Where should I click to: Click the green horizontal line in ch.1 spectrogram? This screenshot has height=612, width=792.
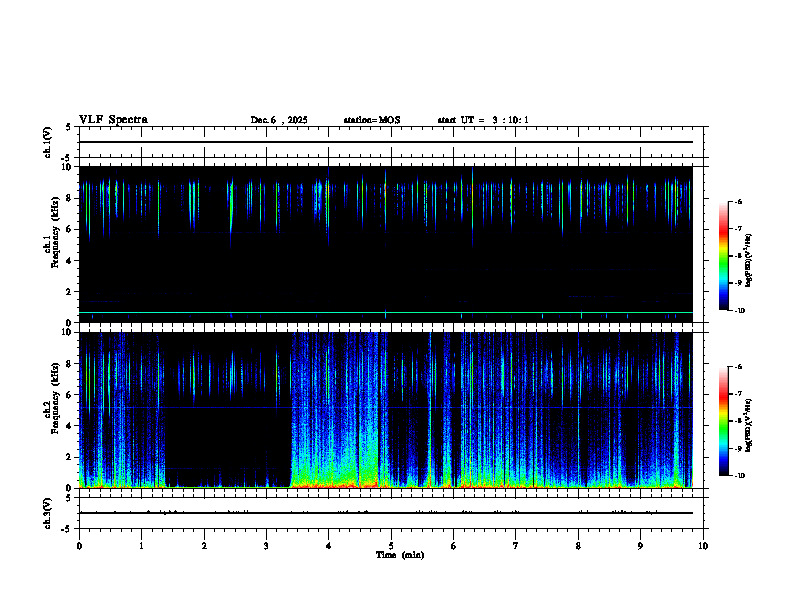click(x=386, y=313)
